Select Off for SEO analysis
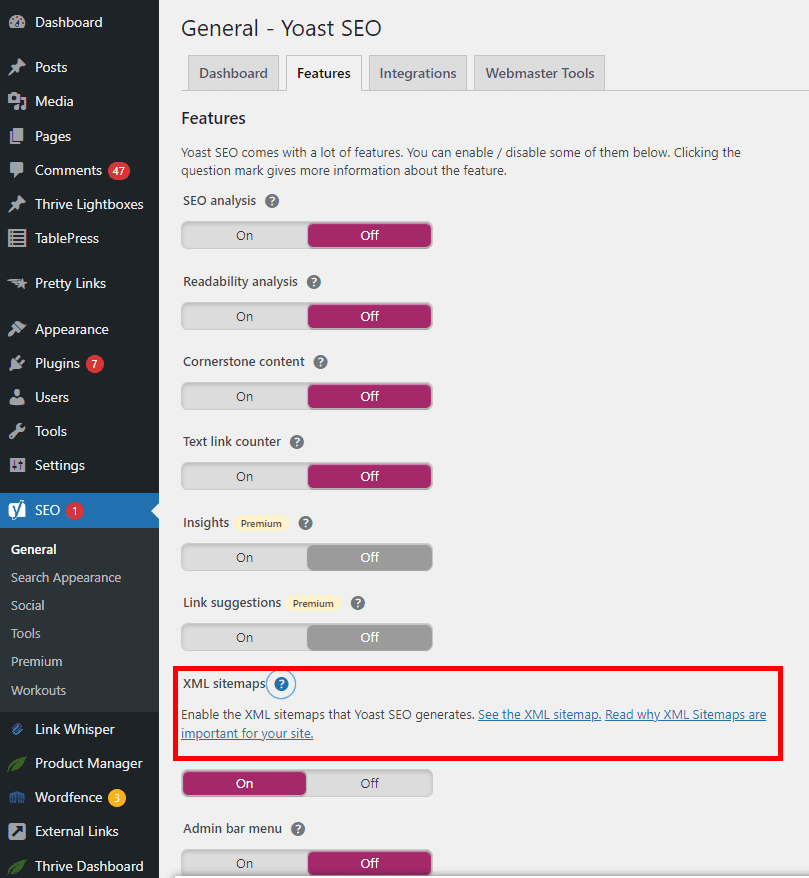The image size is (809, 878). pyautogui.click(x=370, y=236)
